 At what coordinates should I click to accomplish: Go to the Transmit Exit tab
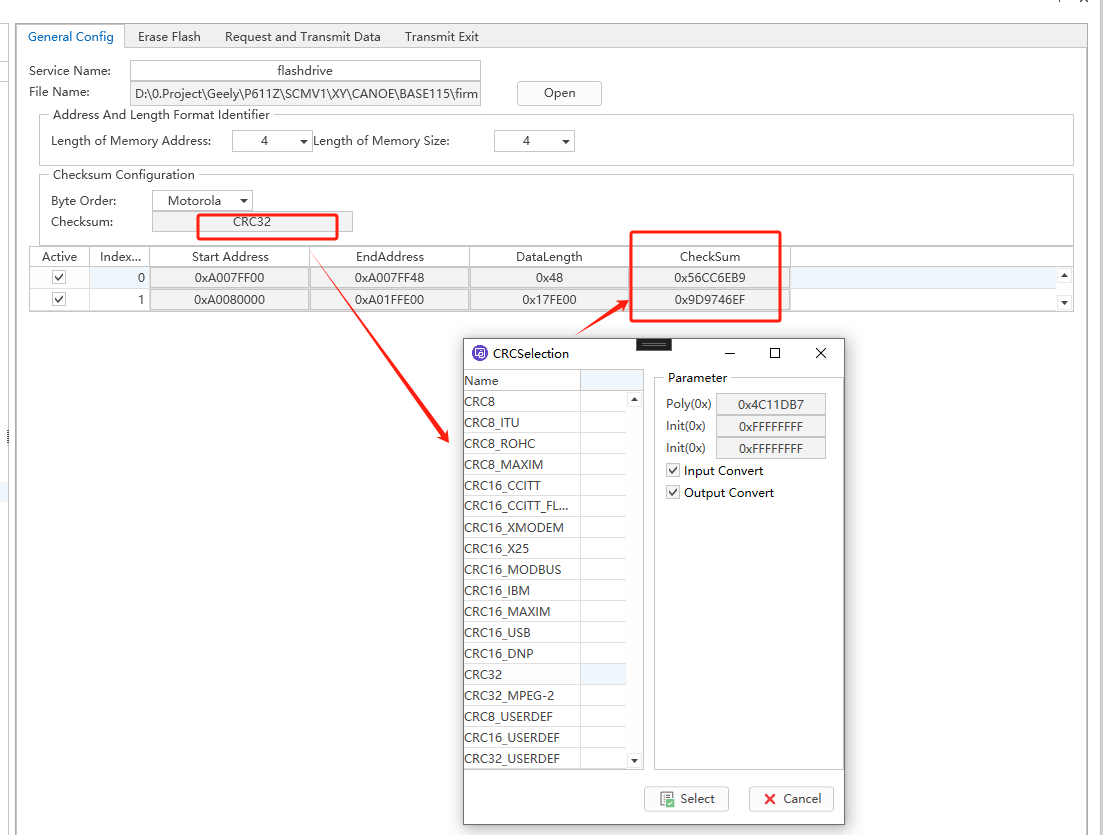coord(441,37)
